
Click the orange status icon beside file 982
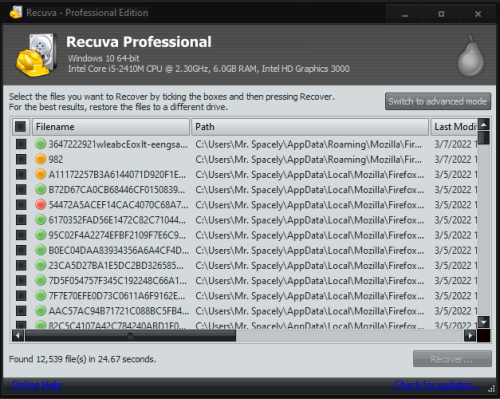point(40,159)
